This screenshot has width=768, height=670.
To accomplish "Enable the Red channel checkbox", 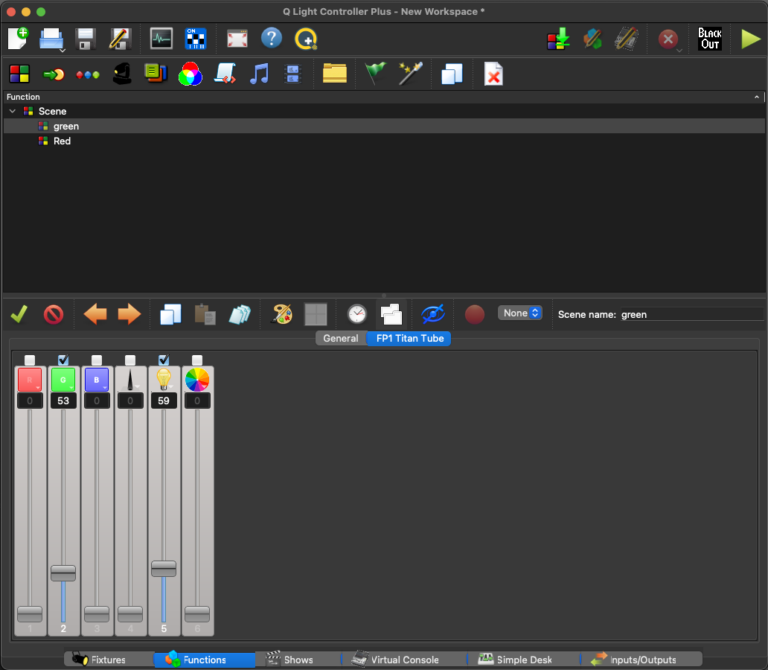I will [30, 360].
